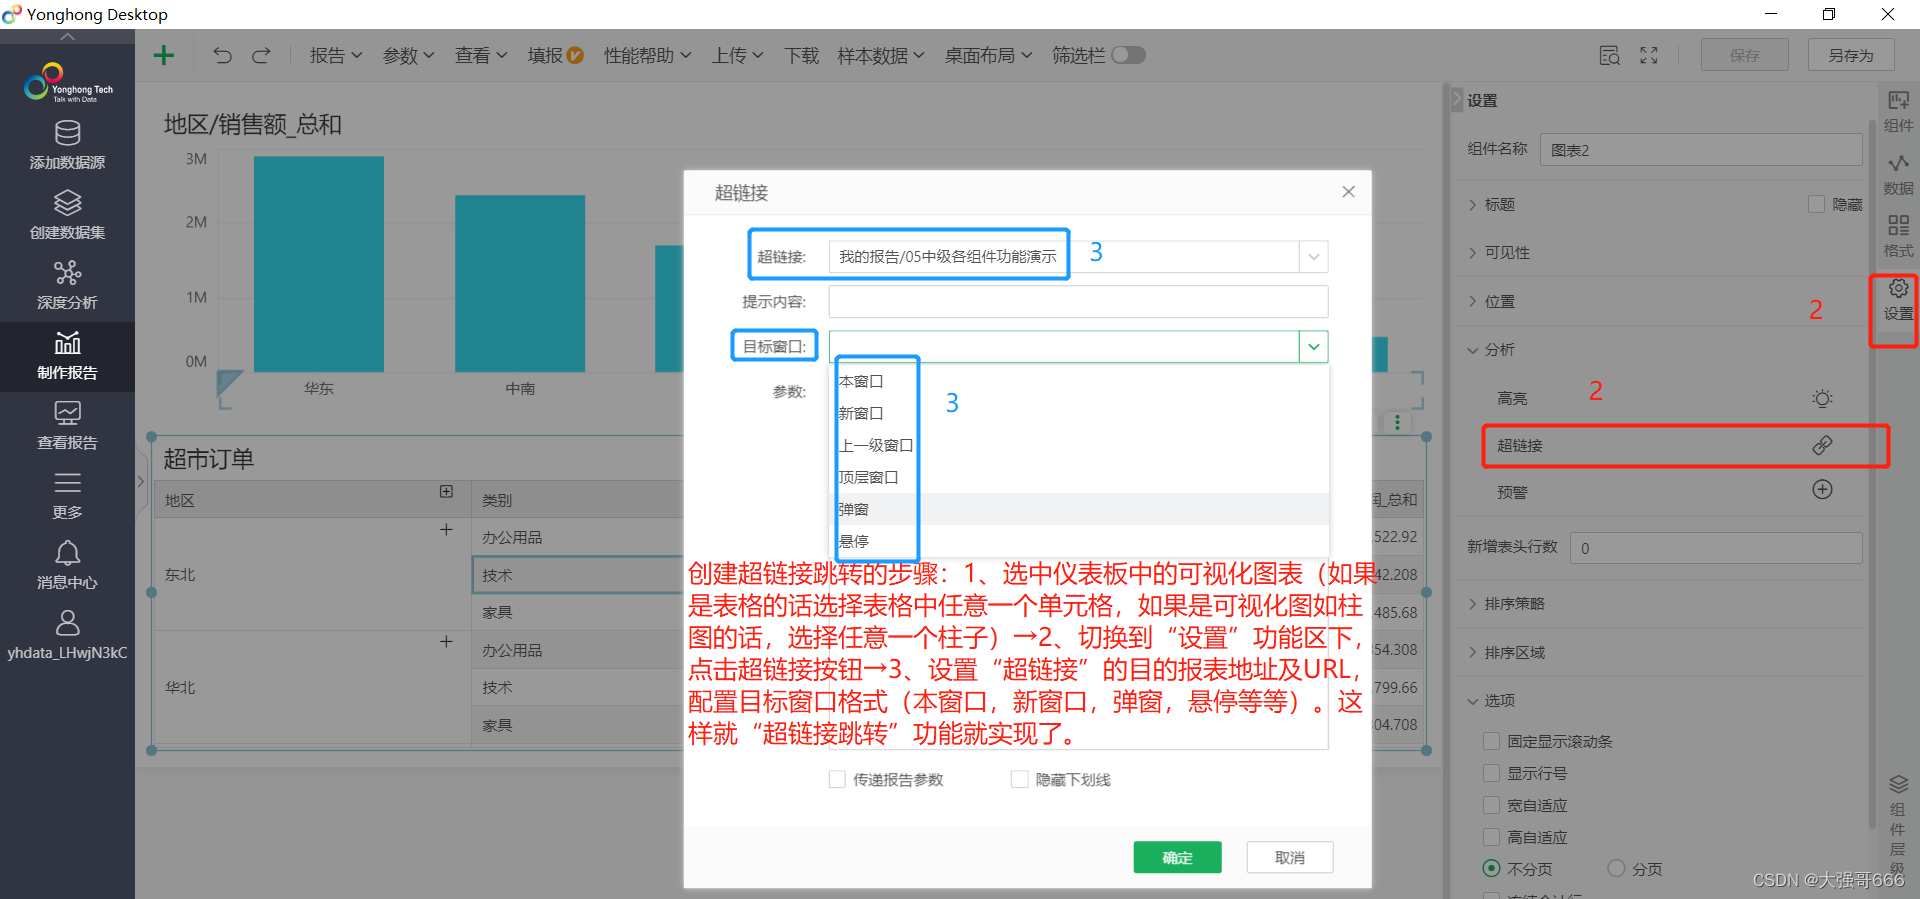Select 制作报告 in the sidebar
The width and height of the screenshot is (1920, 899).
coord(67,356)
